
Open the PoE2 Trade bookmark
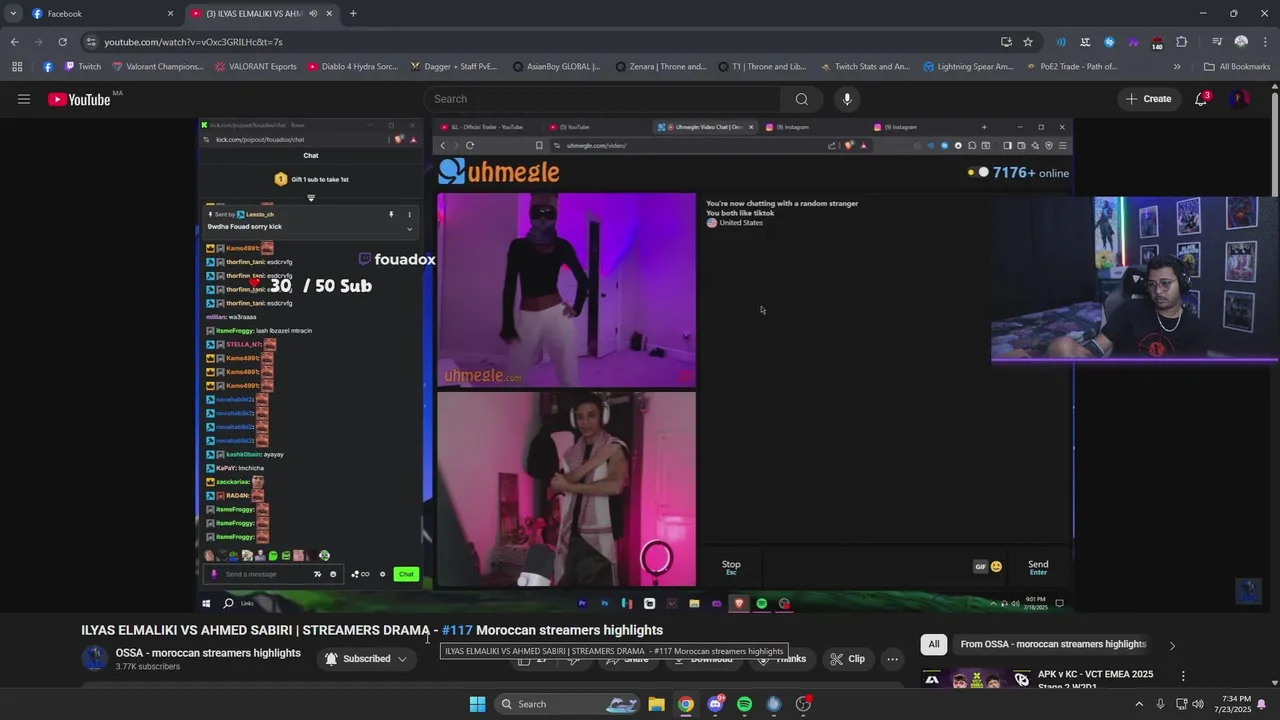(1072, 67)
